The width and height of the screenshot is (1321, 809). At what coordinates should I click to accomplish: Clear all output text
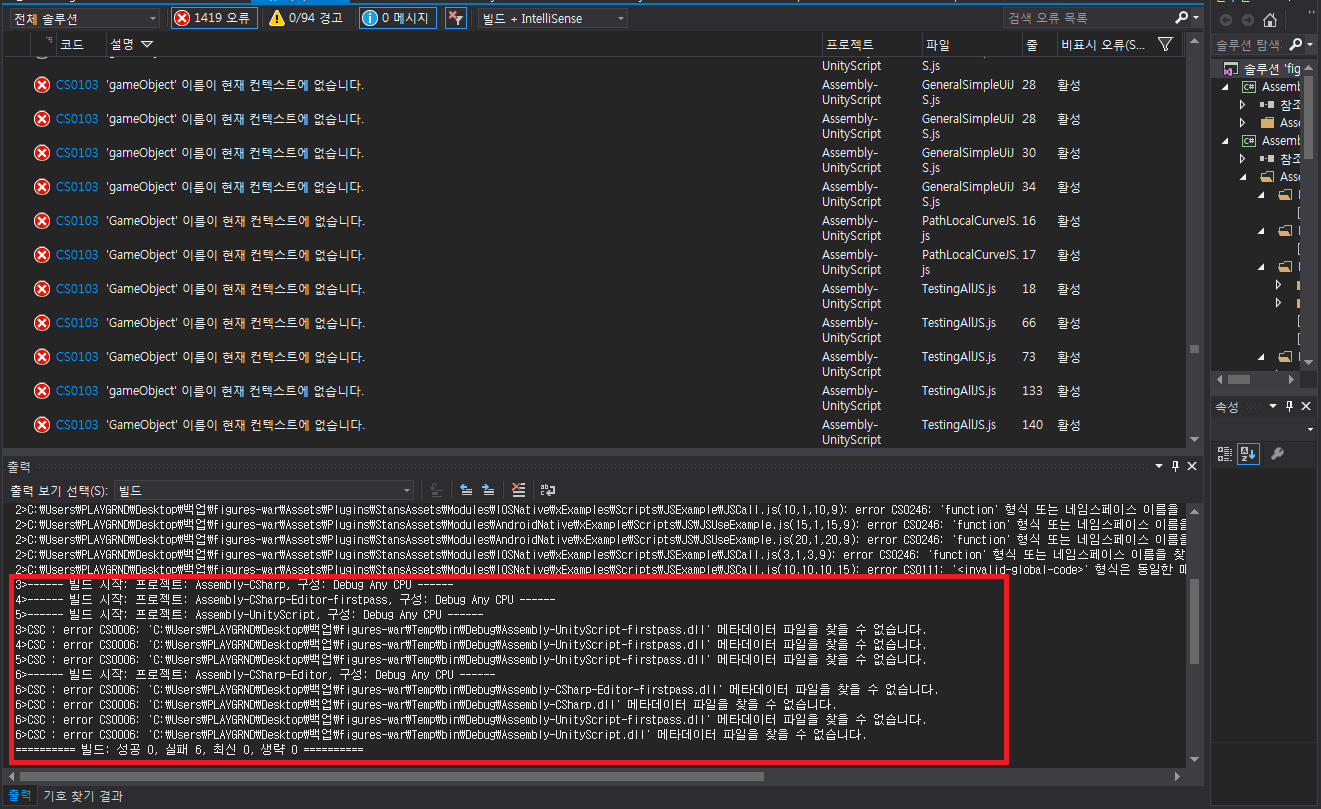[x=518, y=490]
